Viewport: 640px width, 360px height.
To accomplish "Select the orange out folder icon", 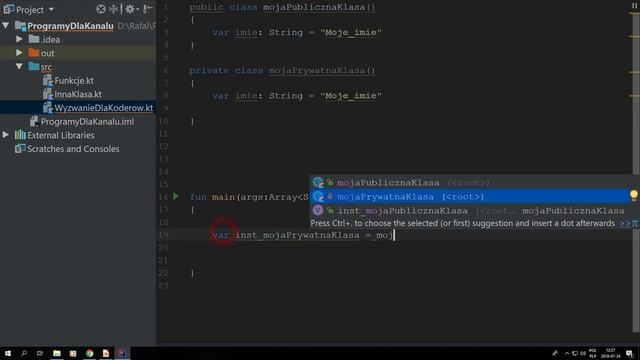I will tap(34, 53).
